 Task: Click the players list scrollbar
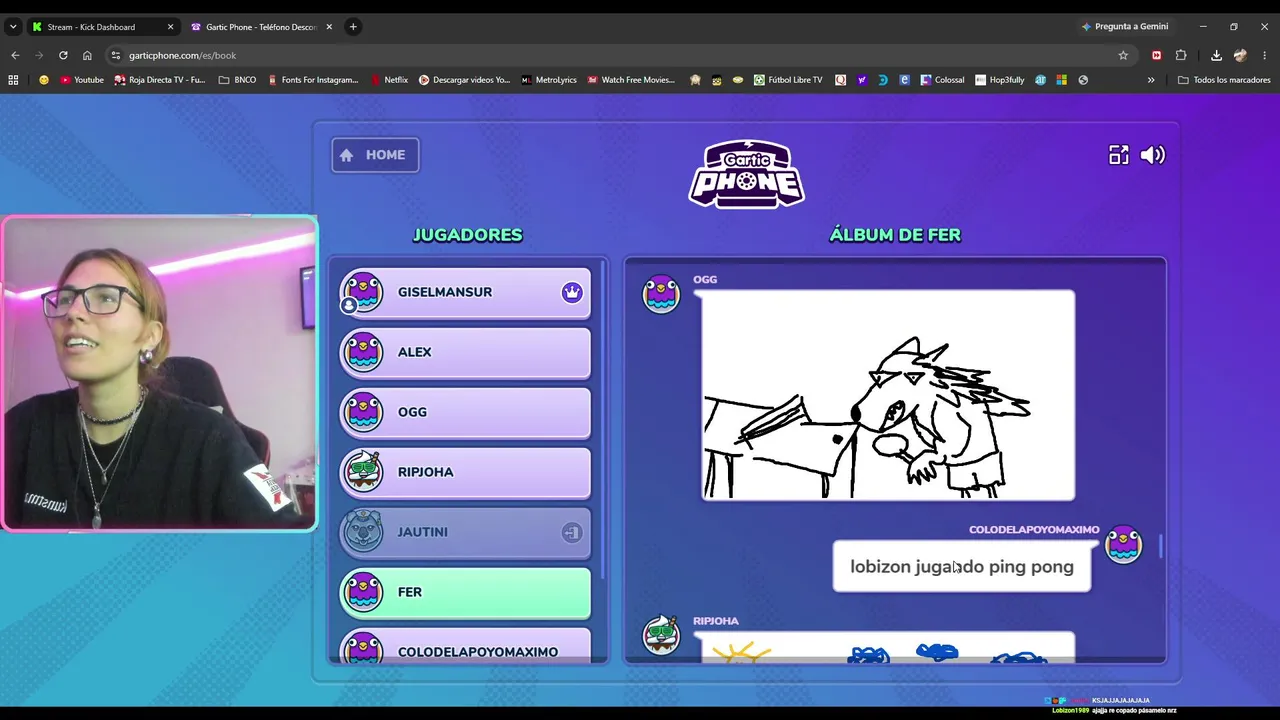(x=603, y=420)
